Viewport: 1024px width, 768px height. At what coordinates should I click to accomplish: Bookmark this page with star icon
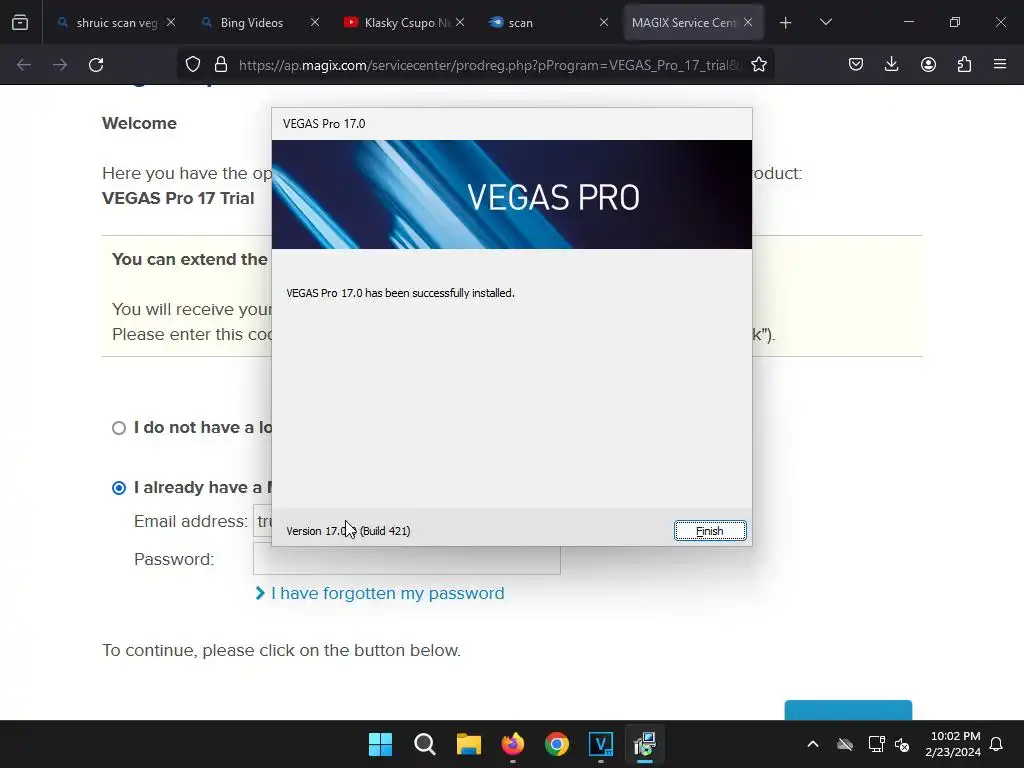pyautogui.click(x=759, y=65)
